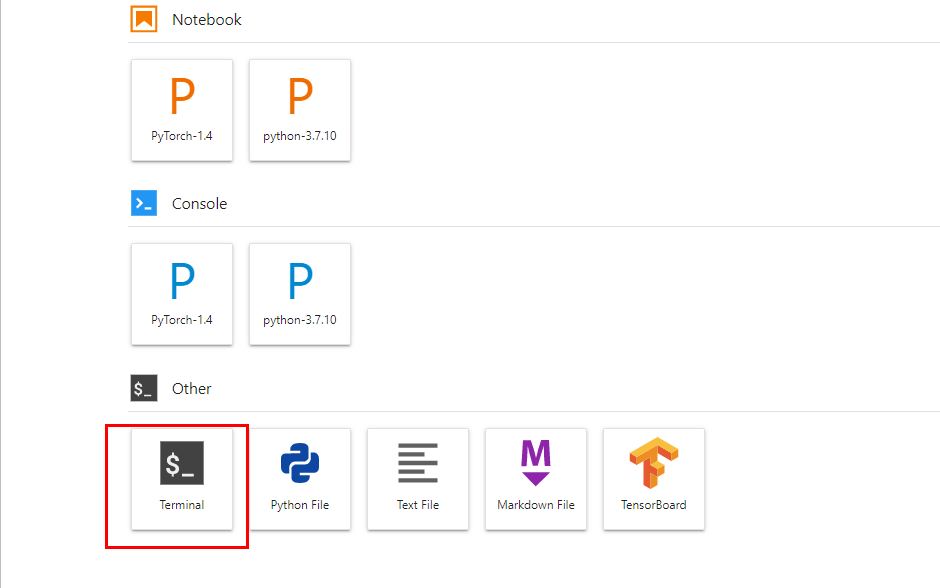Click the Other section heading text
940x588 pixels.
pos(192,389)
